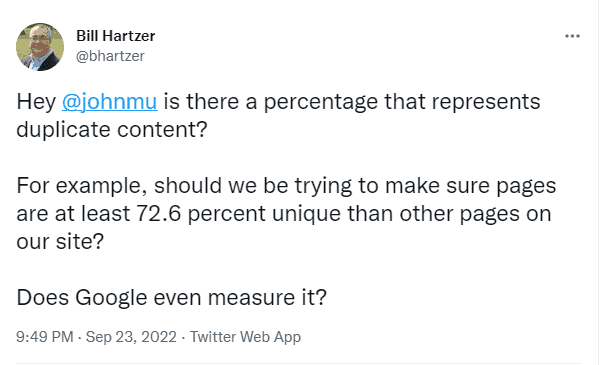Click the 9:49 PM timestamp
The width and height of the screenshot is (600, 365).
(x=44, y=337)
